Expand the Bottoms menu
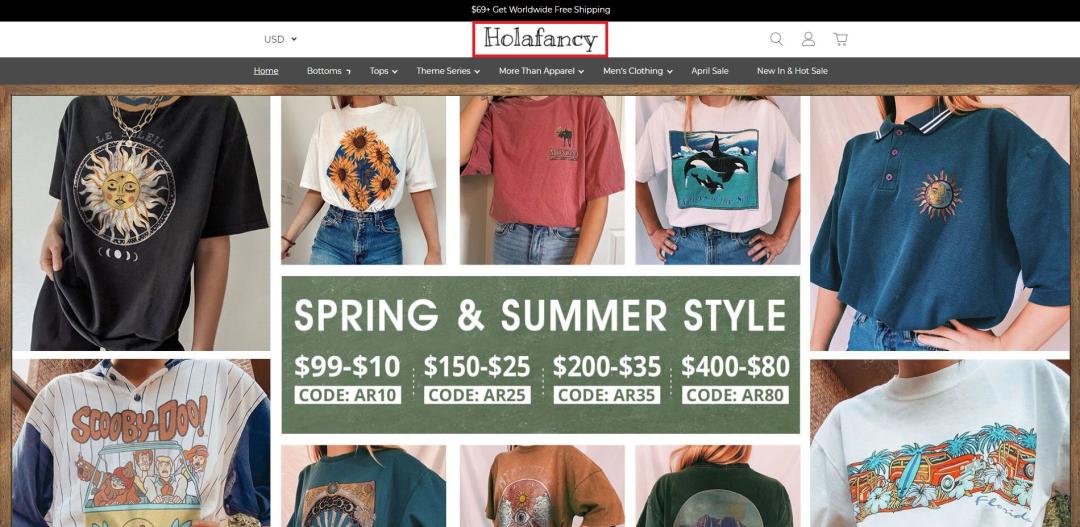The width and height of the screenshot is (1080, 527). (x=329, y=71)
